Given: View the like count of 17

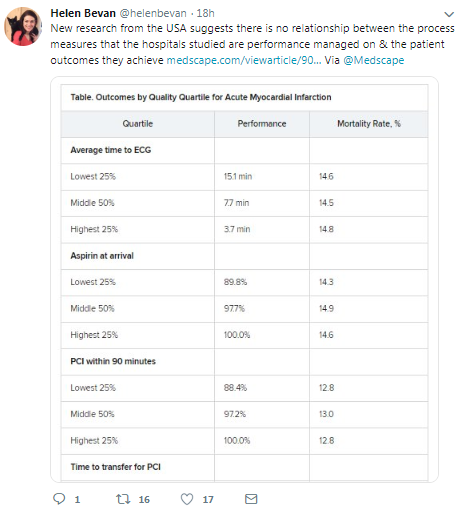Looking at the screenshot, I should 208,499.
